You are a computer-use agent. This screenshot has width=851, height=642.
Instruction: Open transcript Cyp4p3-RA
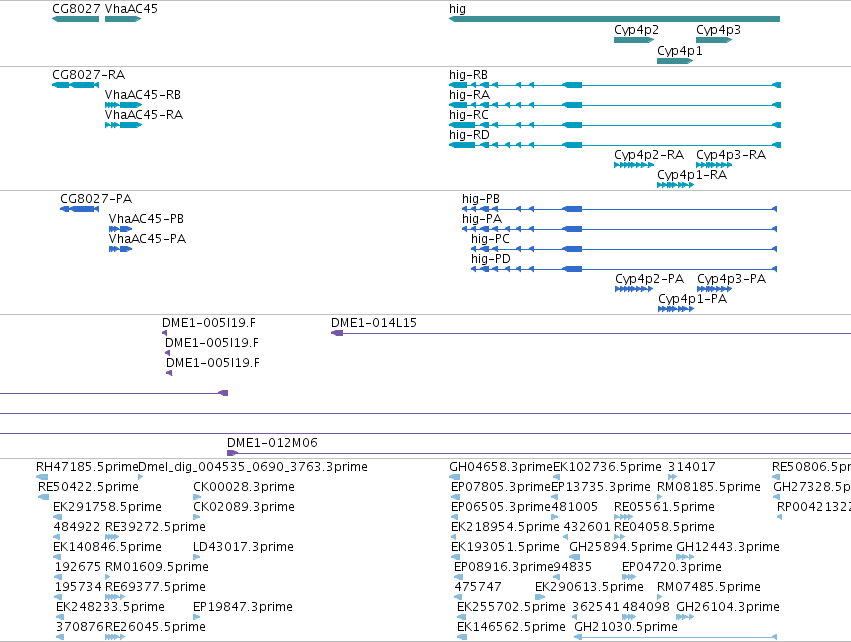[x=714, y=165]
